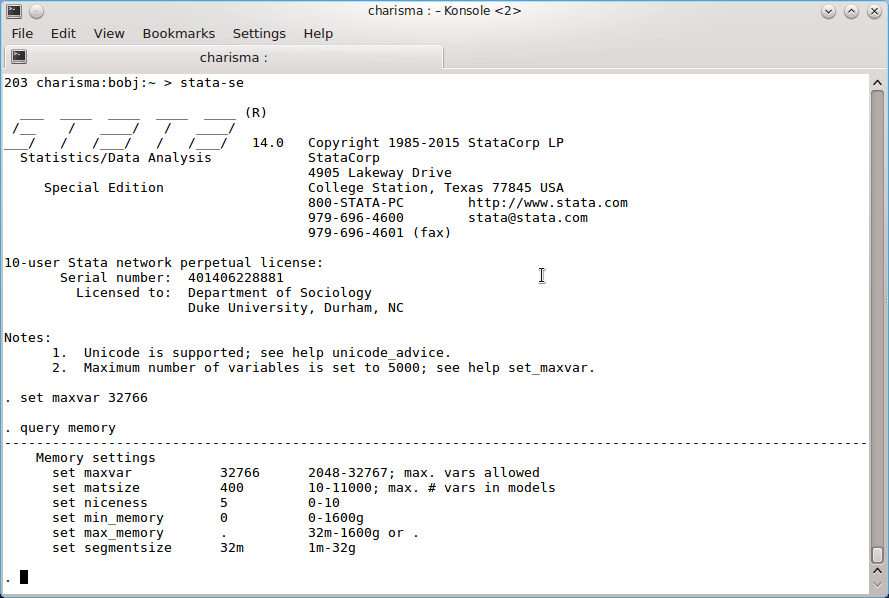Click 'Department of Sociology' text
This screenshot has height=598, width=889.
[280, 293]
